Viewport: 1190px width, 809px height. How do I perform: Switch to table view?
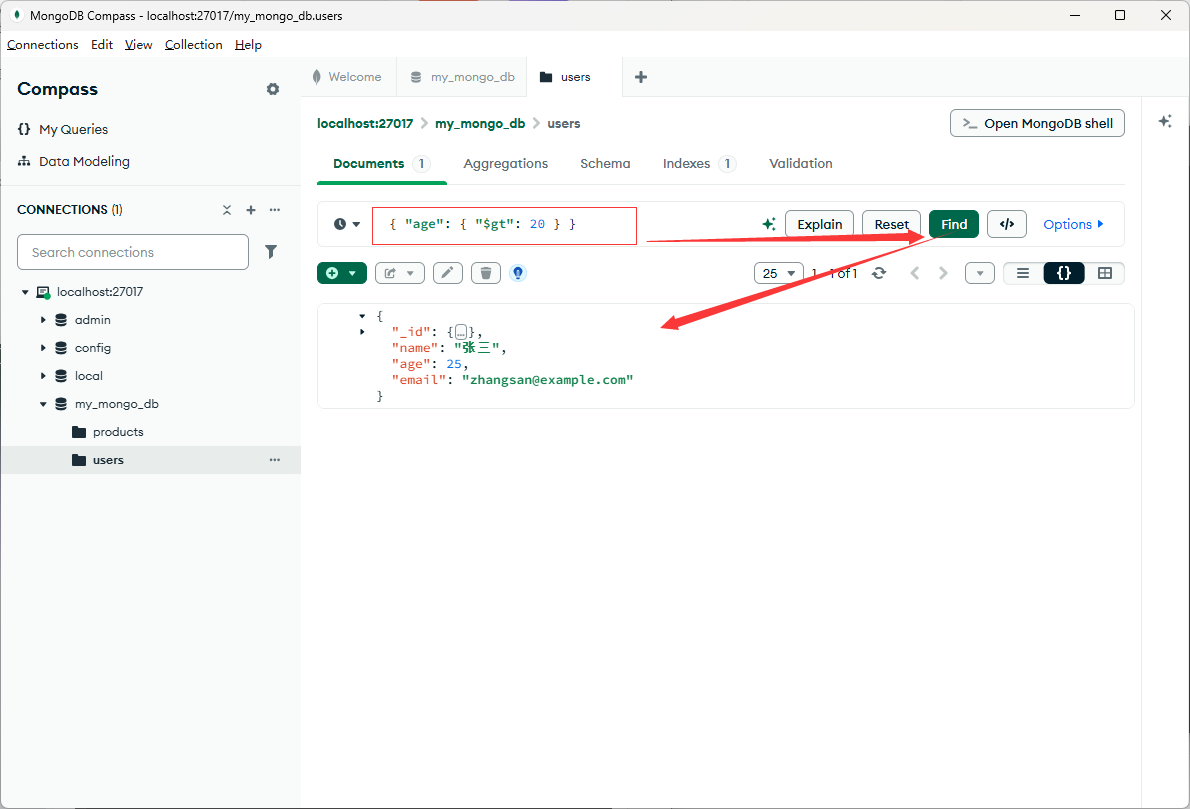(x=1105, y=273)
